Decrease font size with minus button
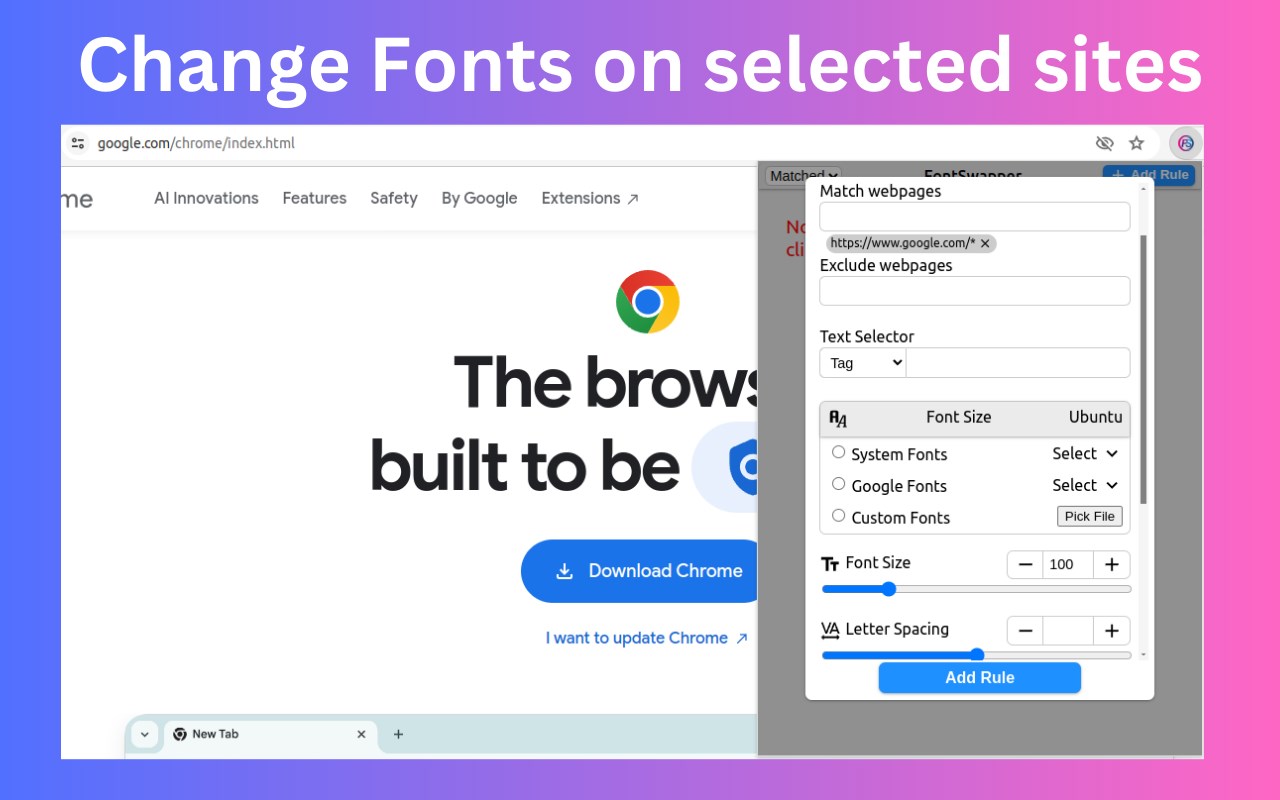 [1025, 564]
